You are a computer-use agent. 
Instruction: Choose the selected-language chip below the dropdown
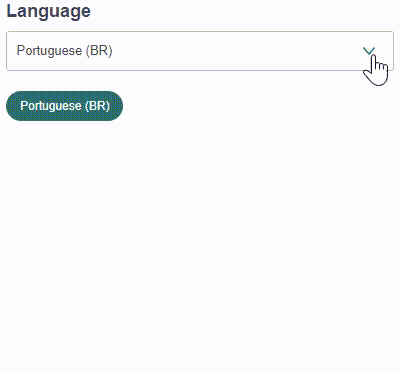pyautogui.click(x=64, y=106)
